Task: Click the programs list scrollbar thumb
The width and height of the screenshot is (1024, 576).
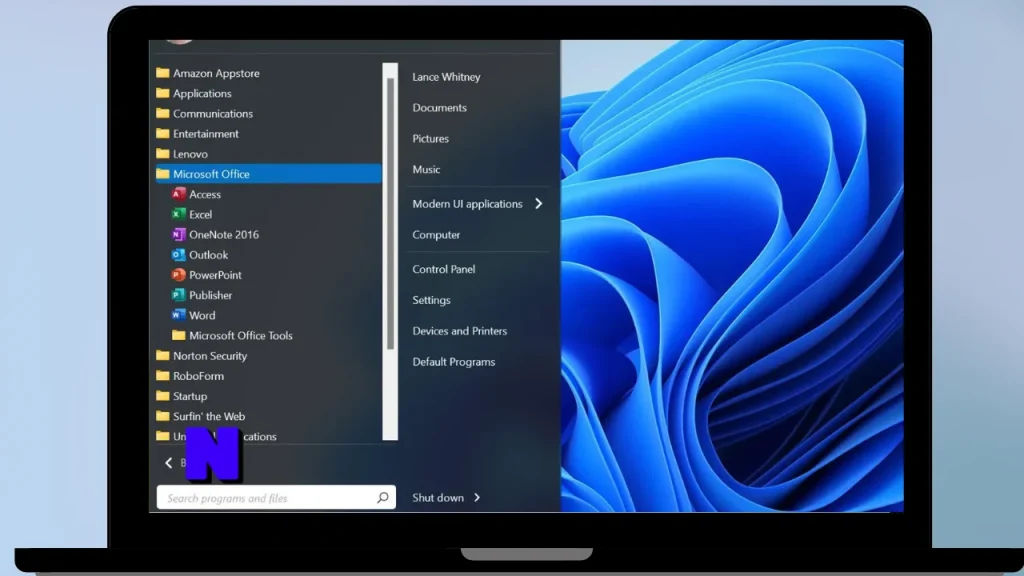Action: point(391,214)
